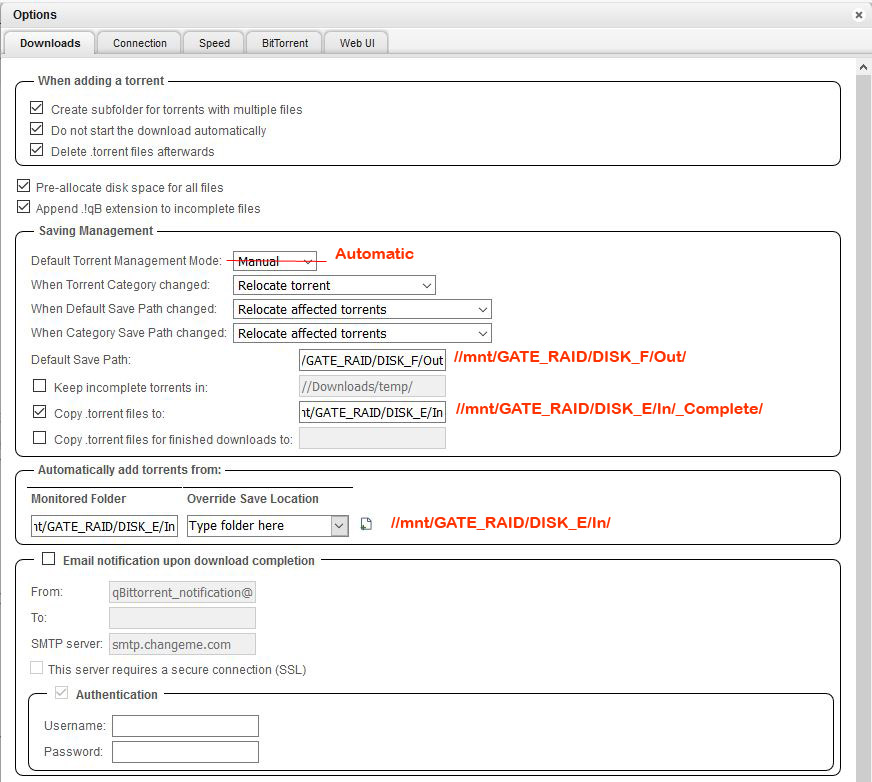The height and width of the screenshot is (782, 872).
Task: Click the Monitored Folder path field
Action: [x=104, y=526]
